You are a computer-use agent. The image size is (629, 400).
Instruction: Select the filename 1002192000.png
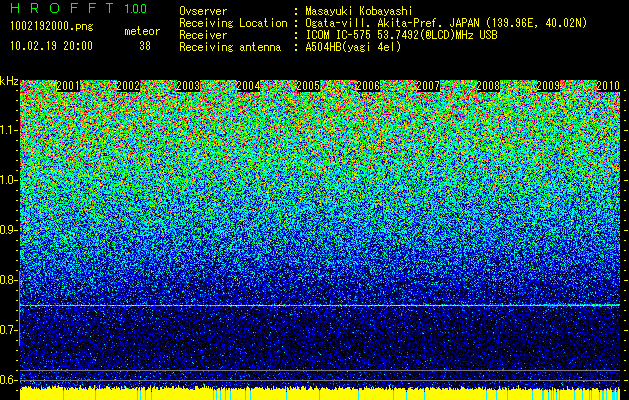[52, 26]
